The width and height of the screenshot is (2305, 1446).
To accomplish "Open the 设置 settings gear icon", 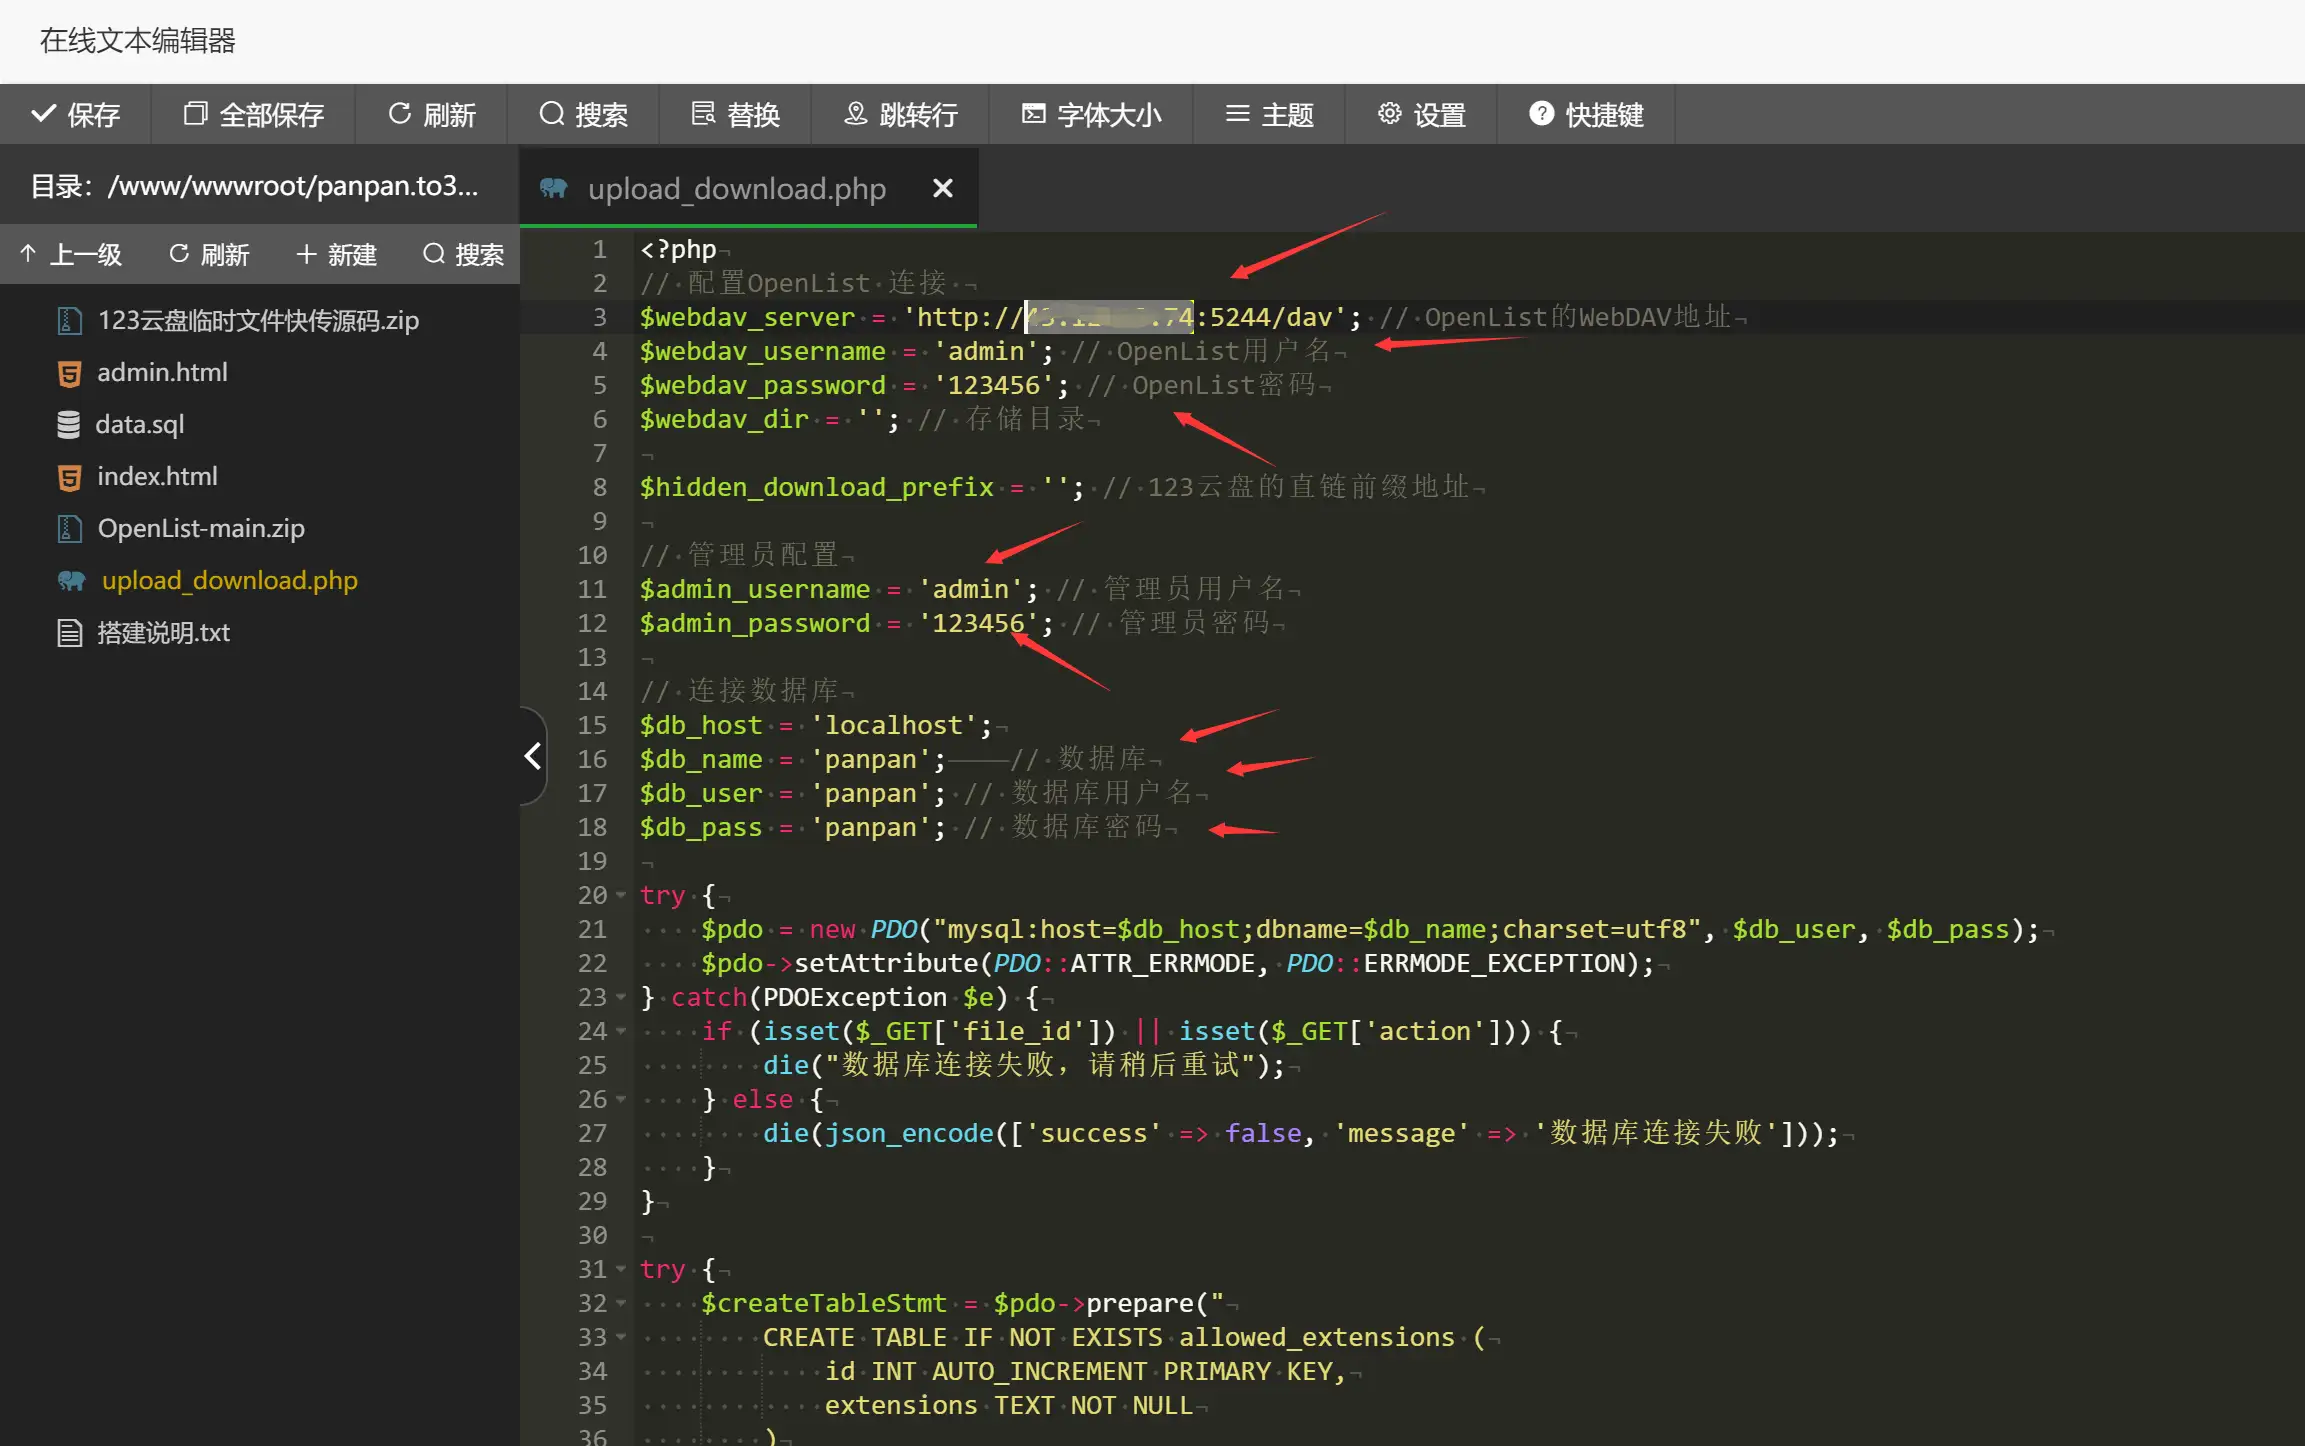I will point(1390,114).
